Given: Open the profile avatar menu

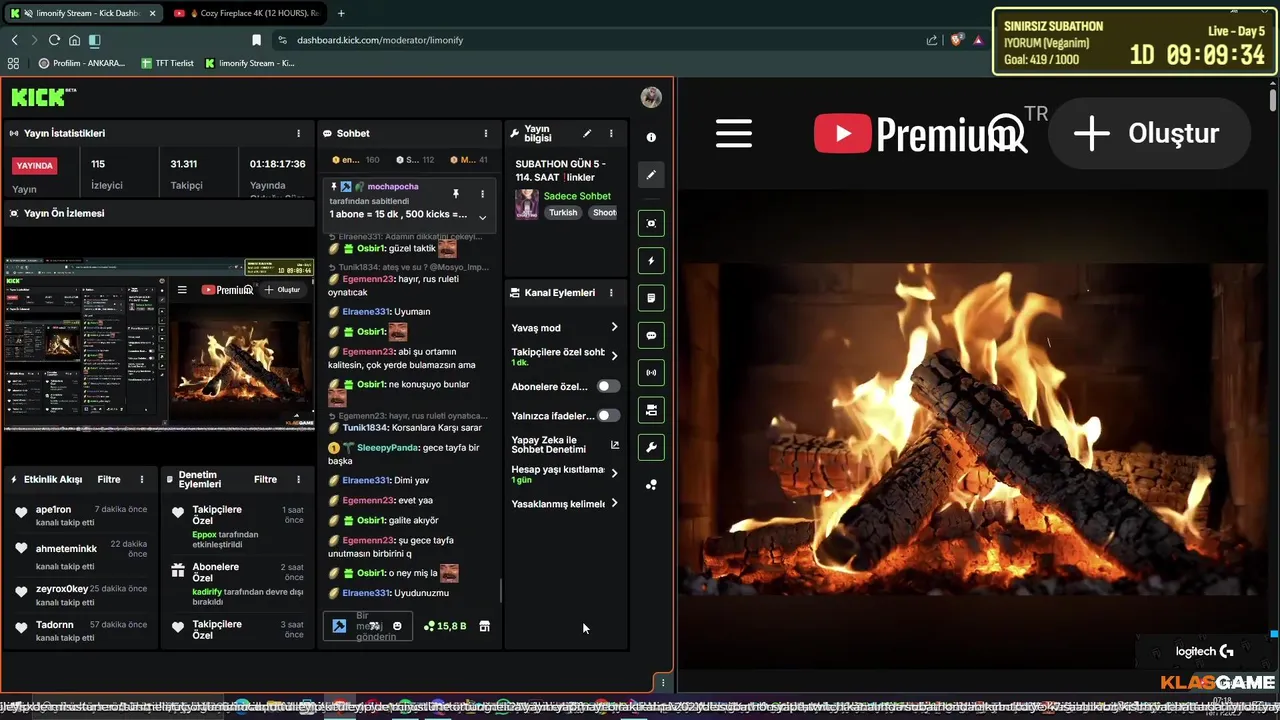Looking at the screenshot, I should click(x=651, y=97).
